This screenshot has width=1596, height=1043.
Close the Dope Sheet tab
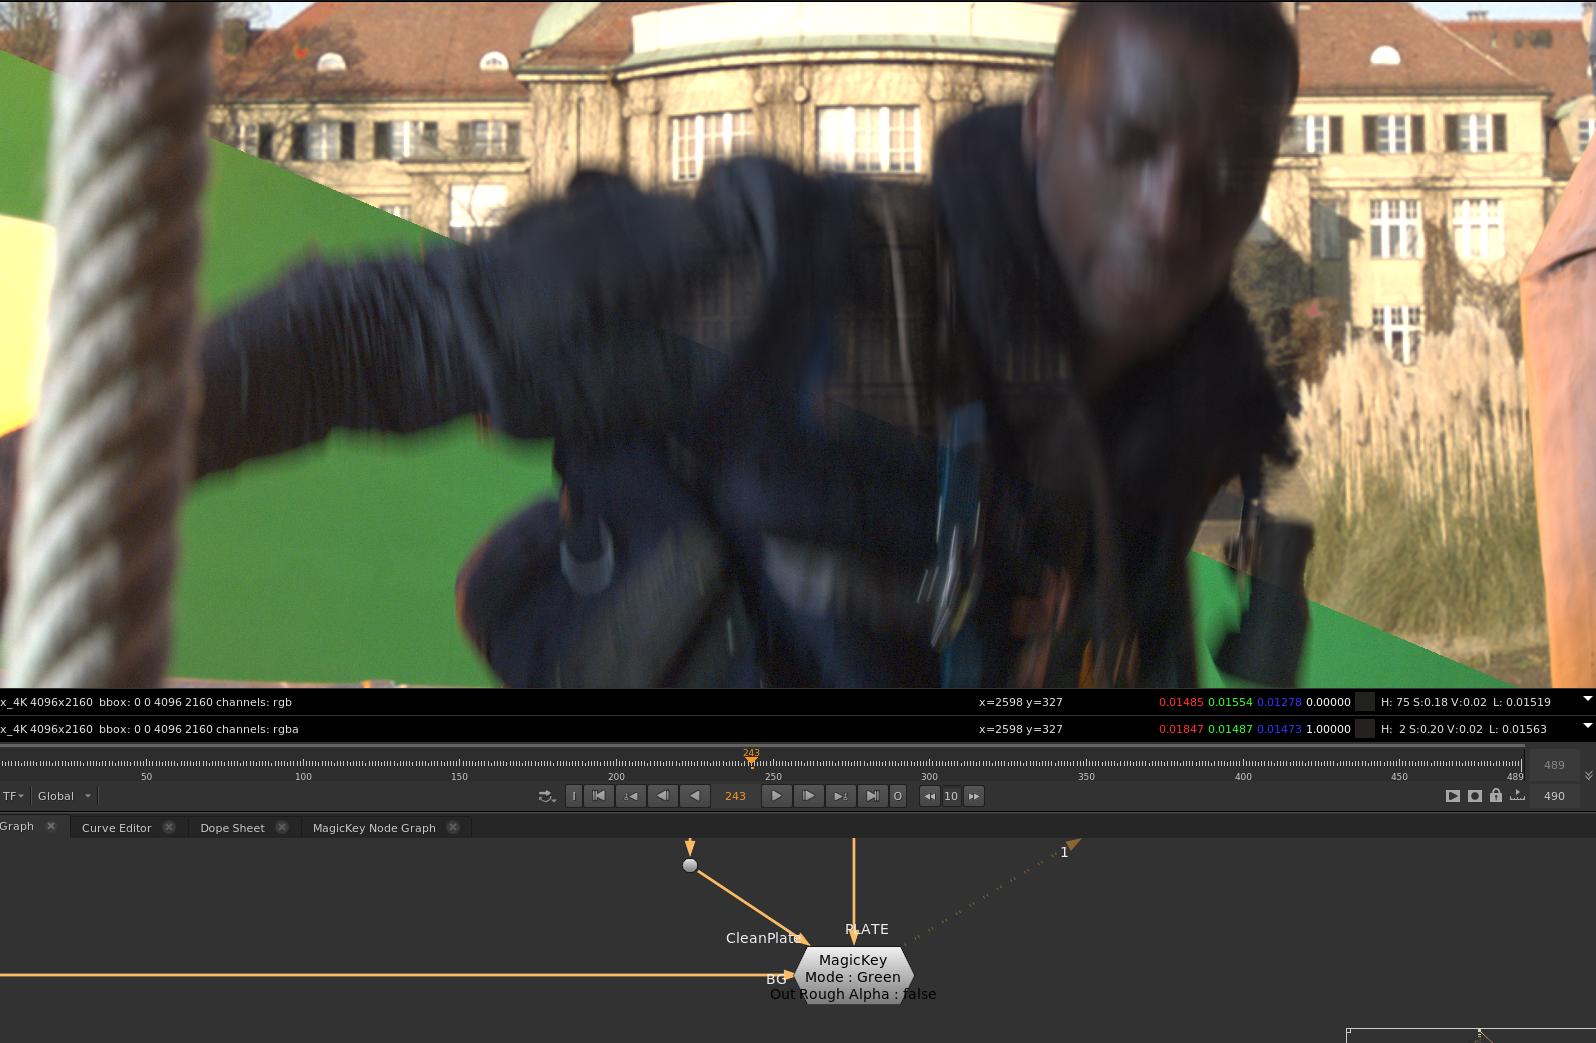[x=282, y=827]
